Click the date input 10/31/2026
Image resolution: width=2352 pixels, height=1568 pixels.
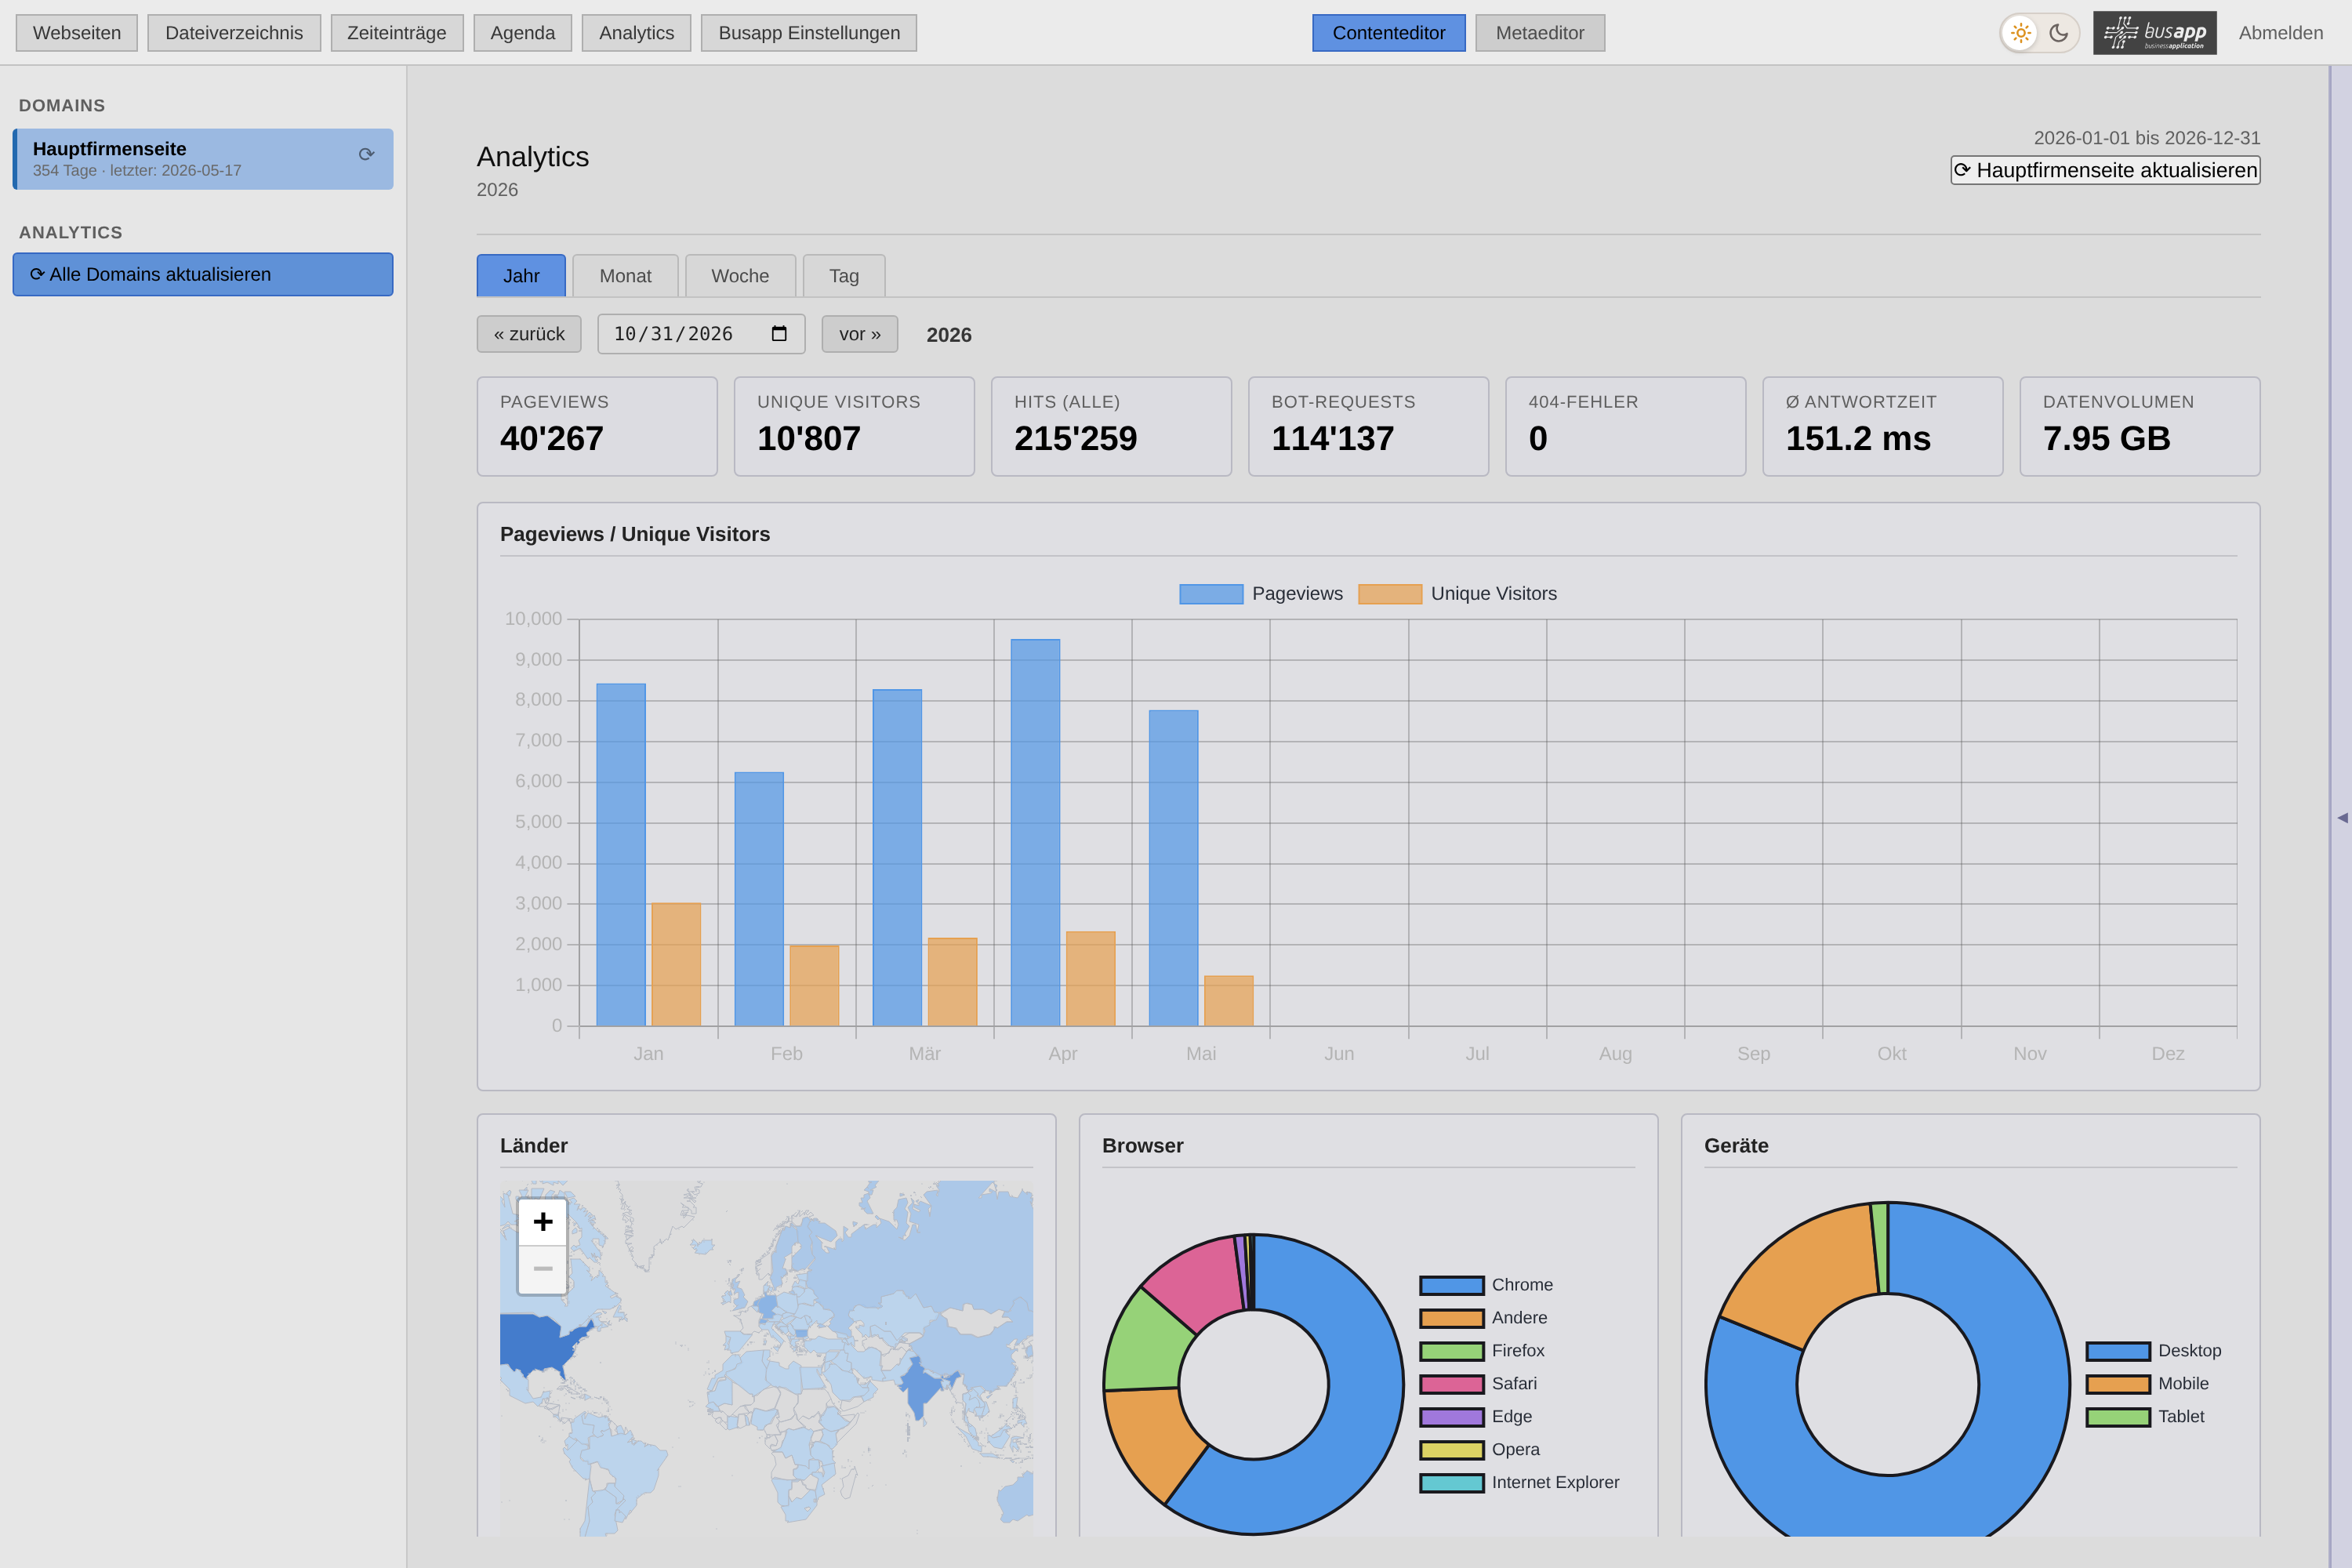[x=701, y=334]
